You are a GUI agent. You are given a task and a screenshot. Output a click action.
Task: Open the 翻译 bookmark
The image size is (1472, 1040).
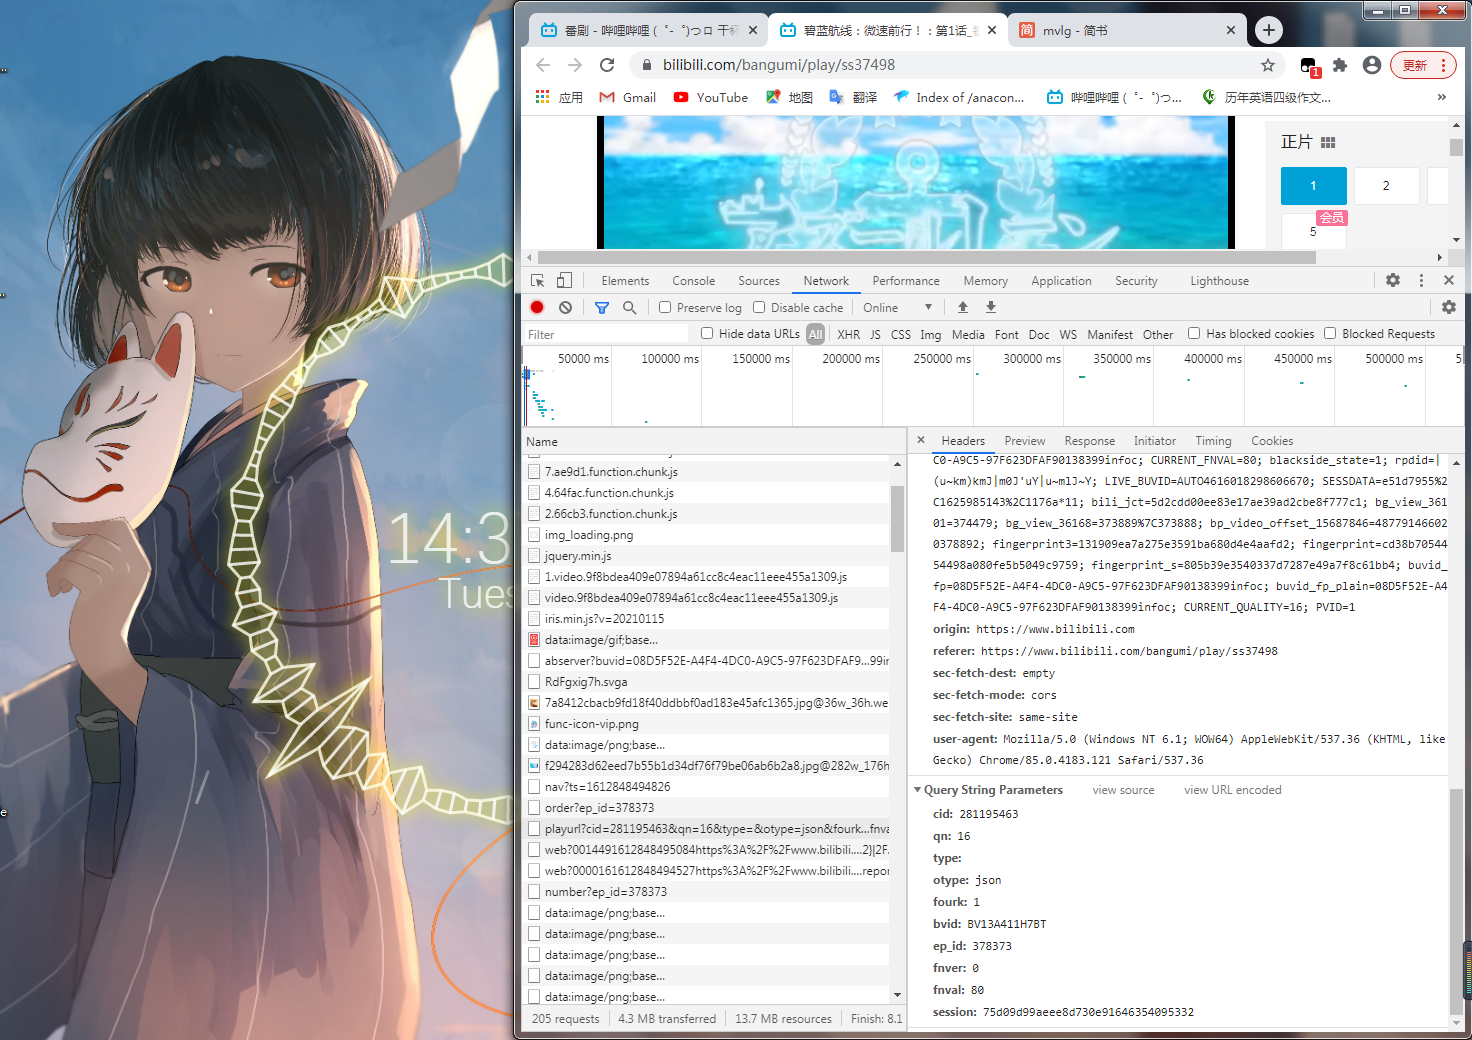click(x=853, y=97)
